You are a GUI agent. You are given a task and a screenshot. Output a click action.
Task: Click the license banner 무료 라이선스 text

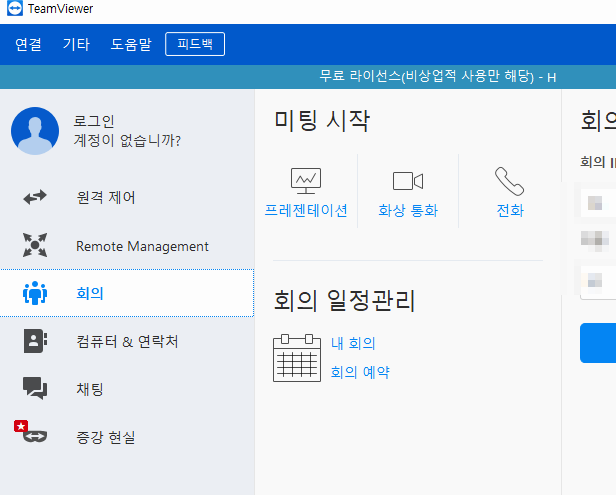tap(437, 76)
